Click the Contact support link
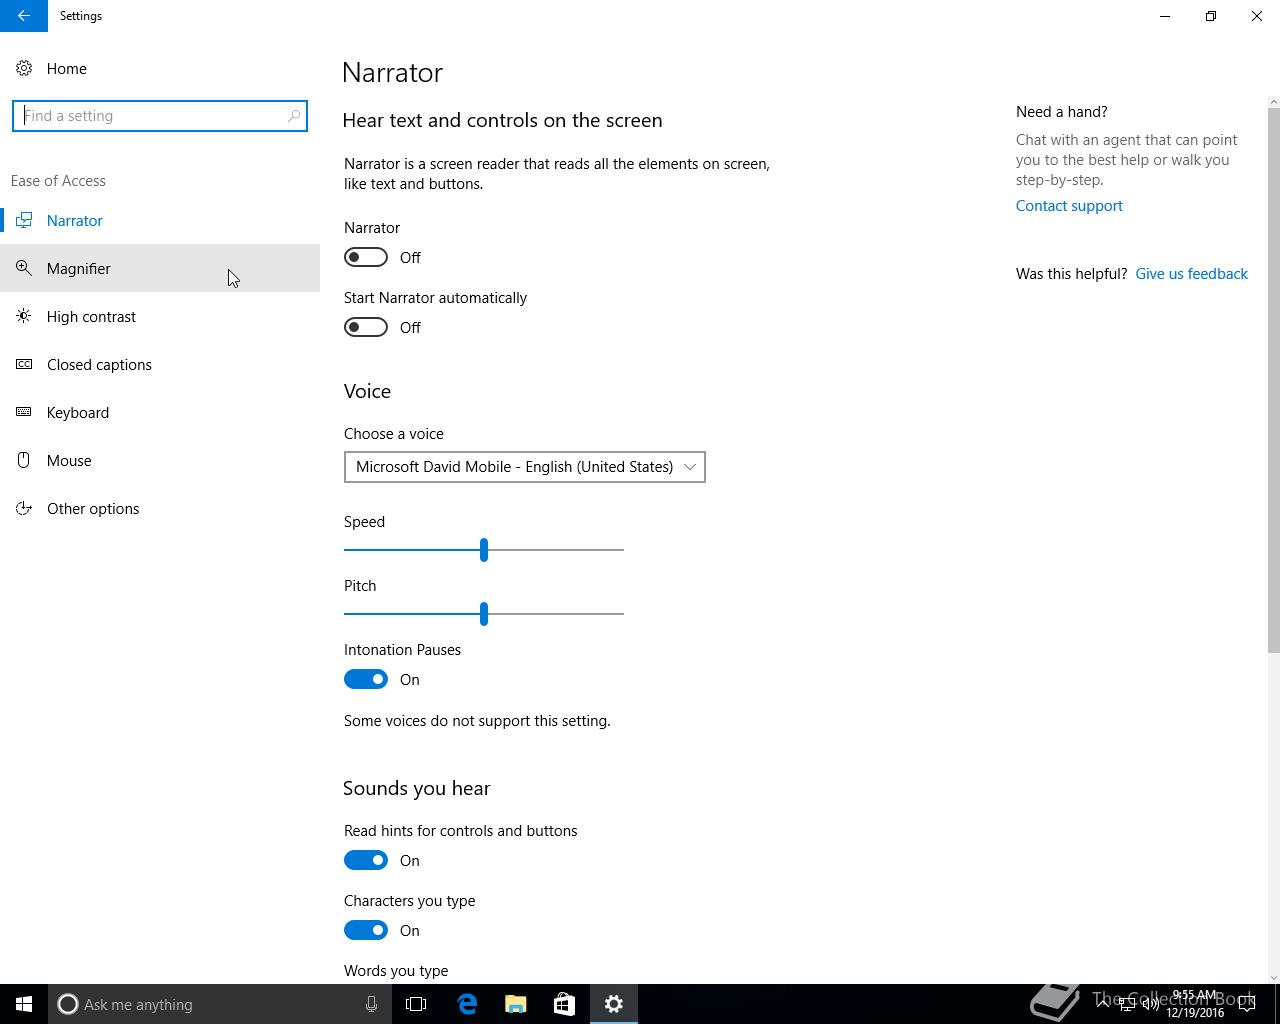The image size is (1280, 1024). 1069,206
